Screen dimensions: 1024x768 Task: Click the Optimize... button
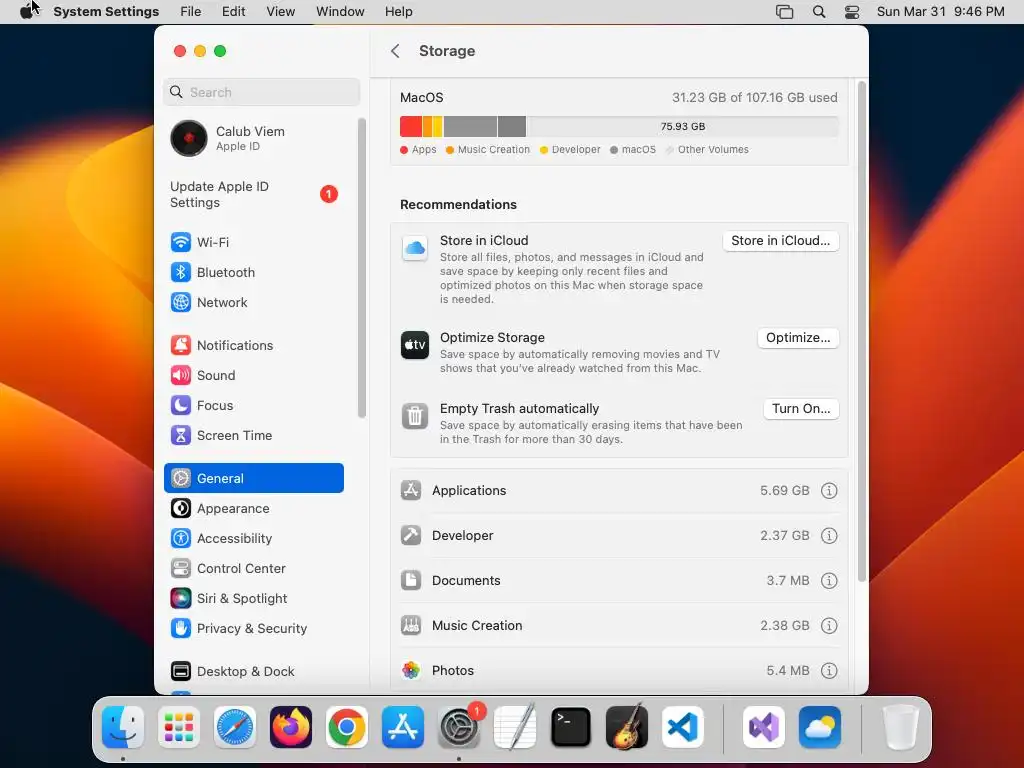click(798, 338)
